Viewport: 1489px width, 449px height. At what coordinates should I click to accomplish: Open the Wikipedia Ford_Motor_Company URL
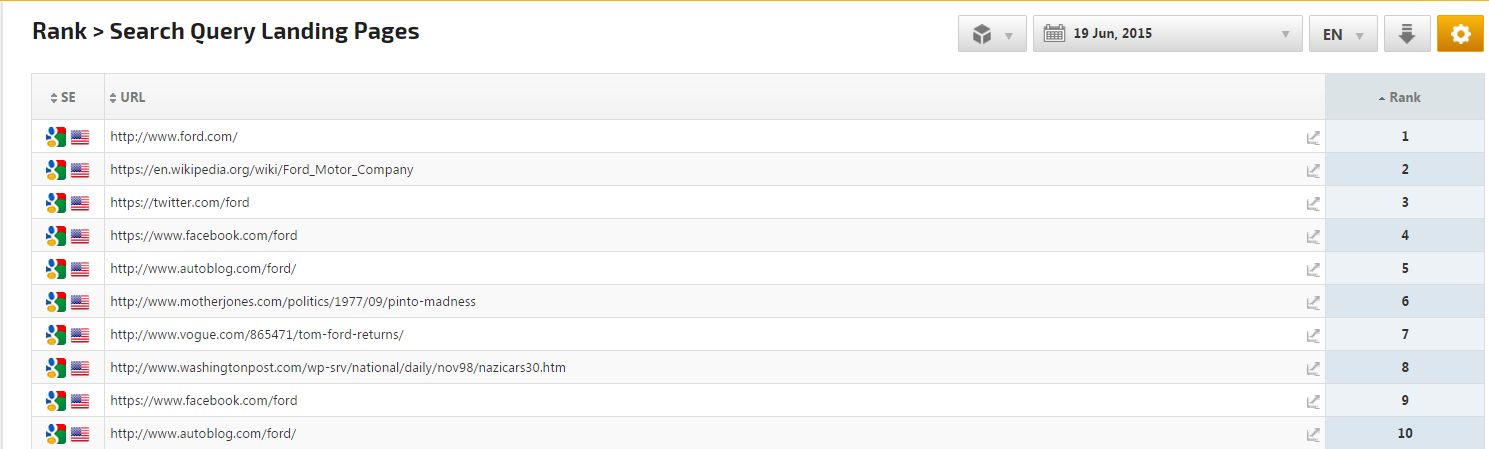(x=262, y=170)
